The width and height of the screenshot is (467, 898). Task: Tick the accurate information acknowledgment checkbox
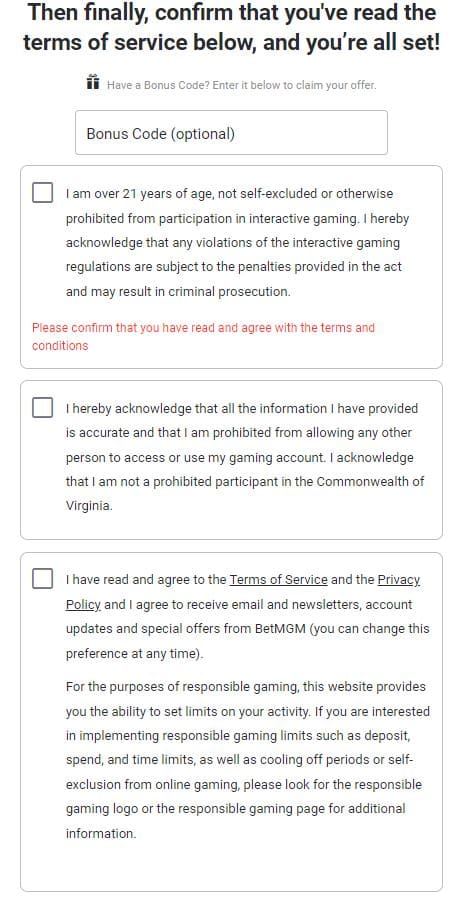tap(42, 408)
